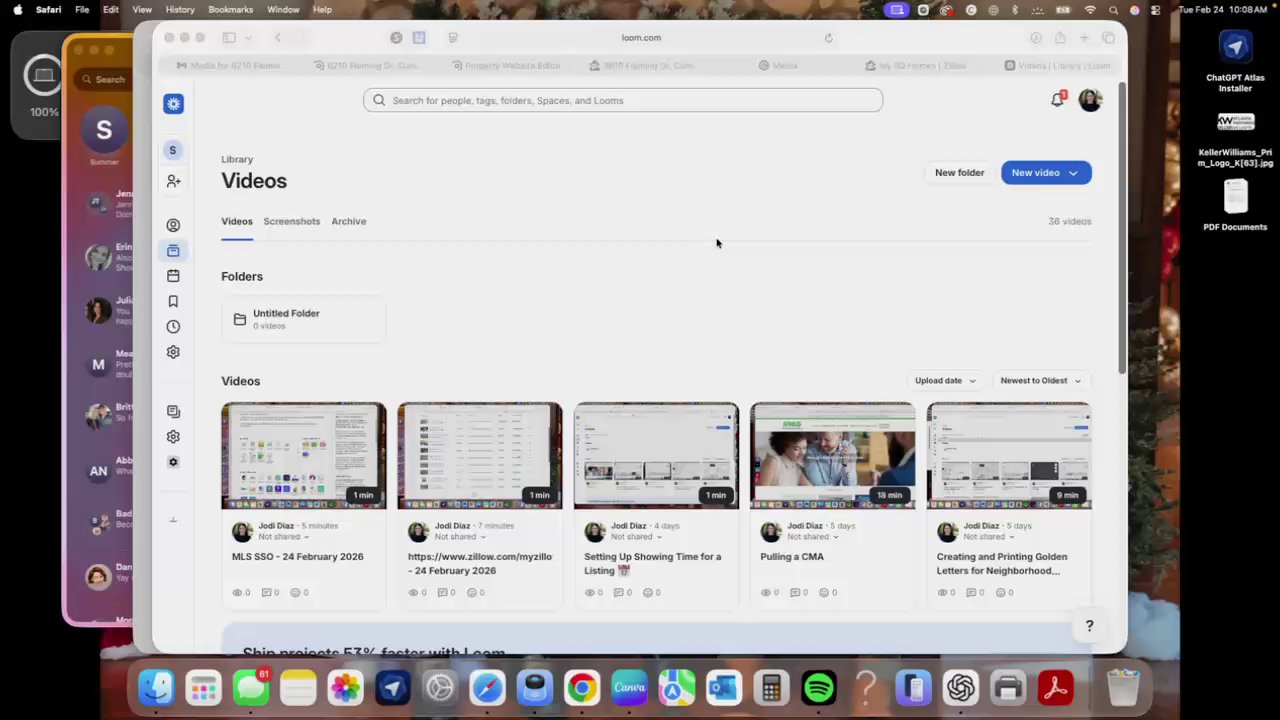
Task: Open the Meetings calendar icon in sidebar
Action: tap(173, 276)
